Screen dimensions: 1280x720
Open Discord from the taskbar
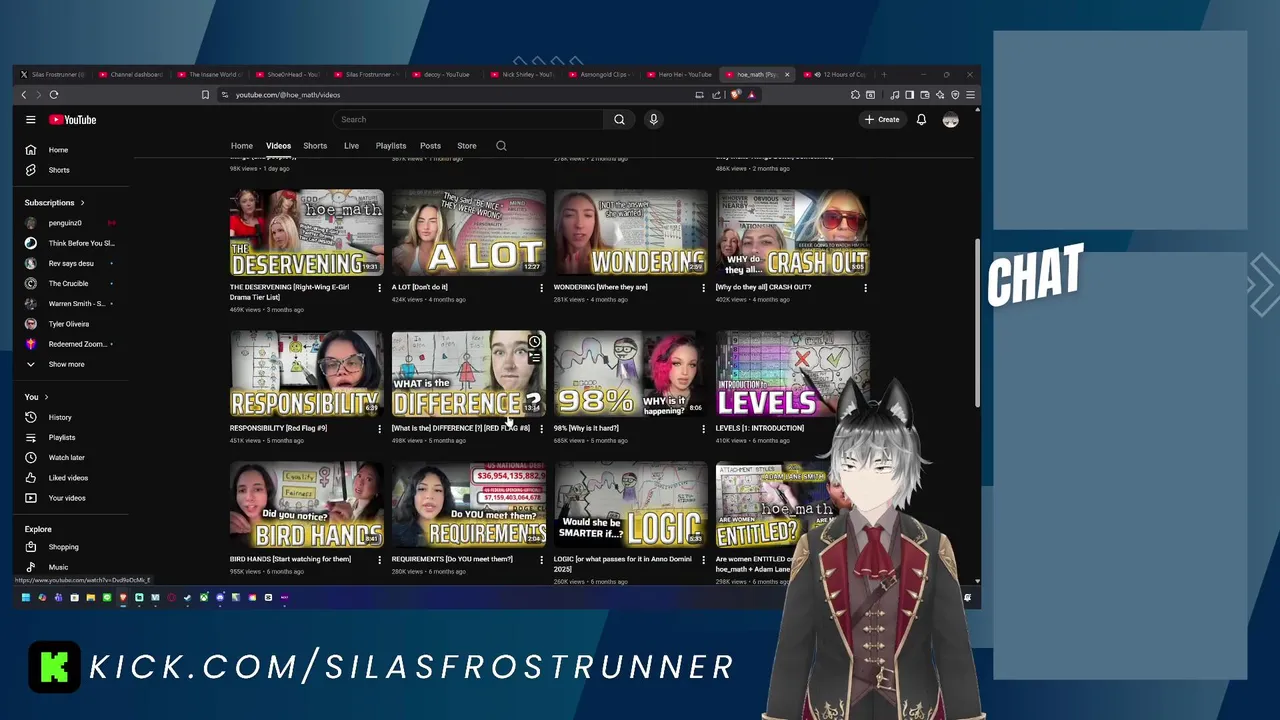(220, 598)
